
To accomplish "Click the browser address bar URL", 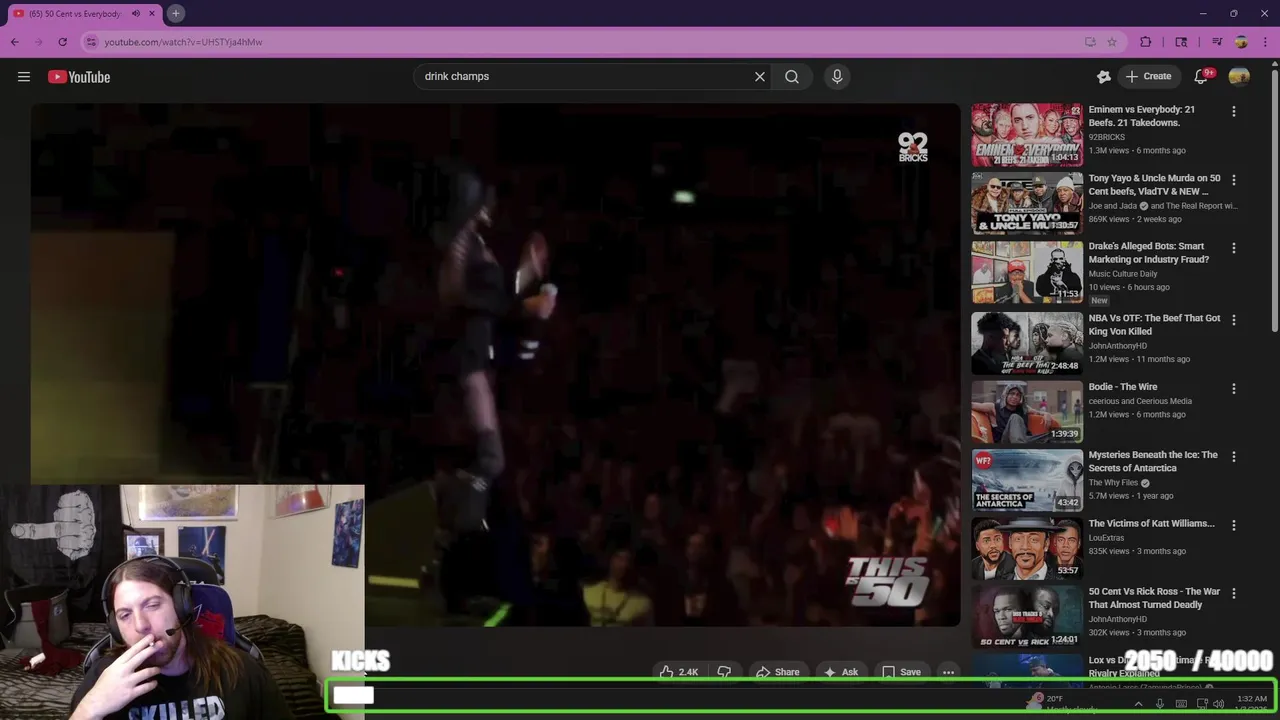I will (183, 42).
